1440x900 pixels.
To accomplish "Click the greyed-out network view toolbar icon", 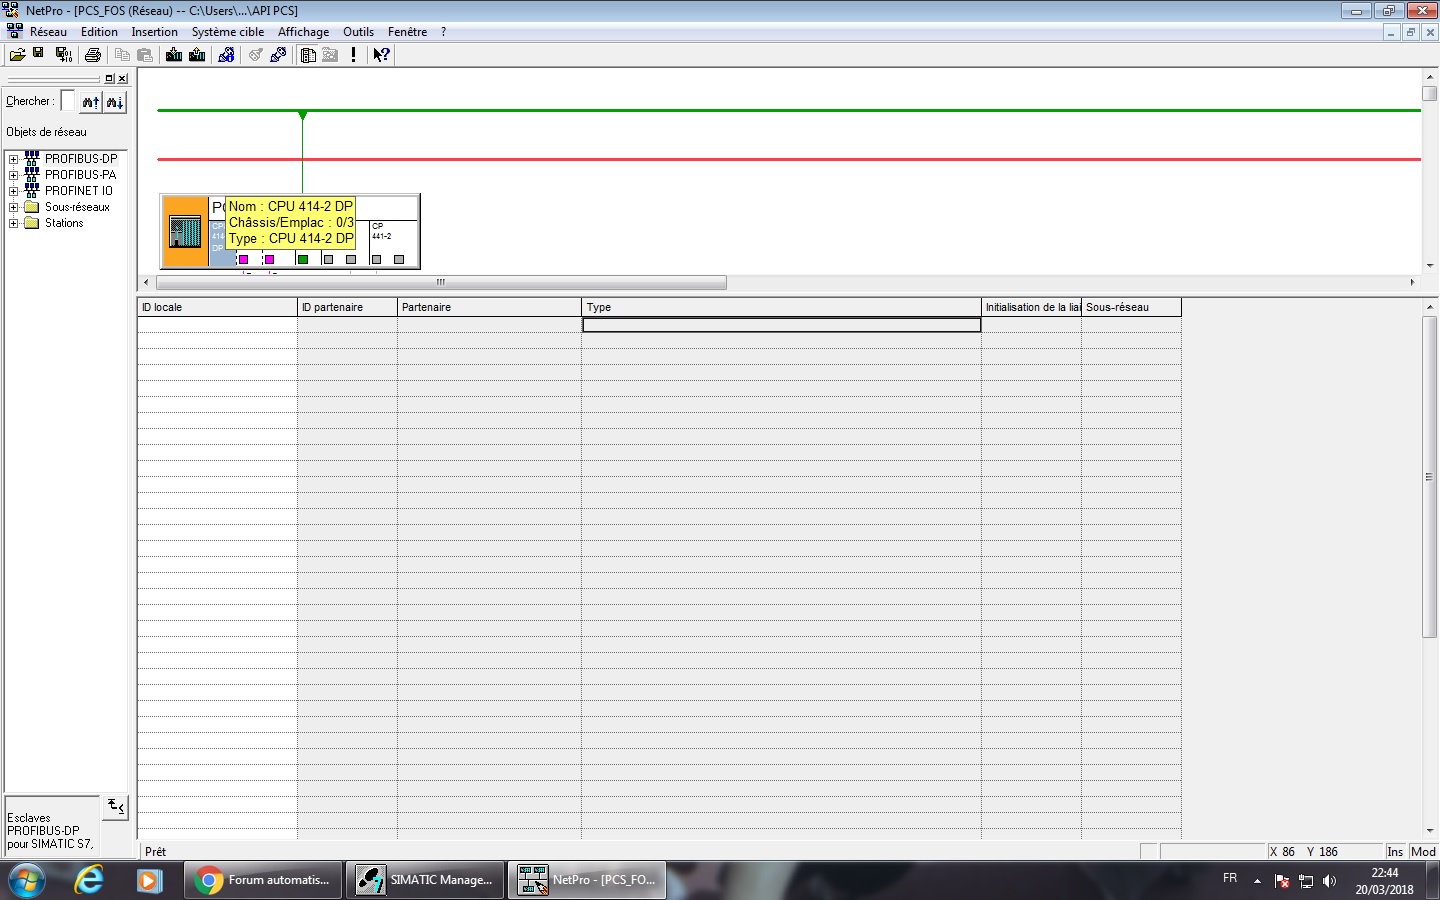I will [x=330, y=55].
